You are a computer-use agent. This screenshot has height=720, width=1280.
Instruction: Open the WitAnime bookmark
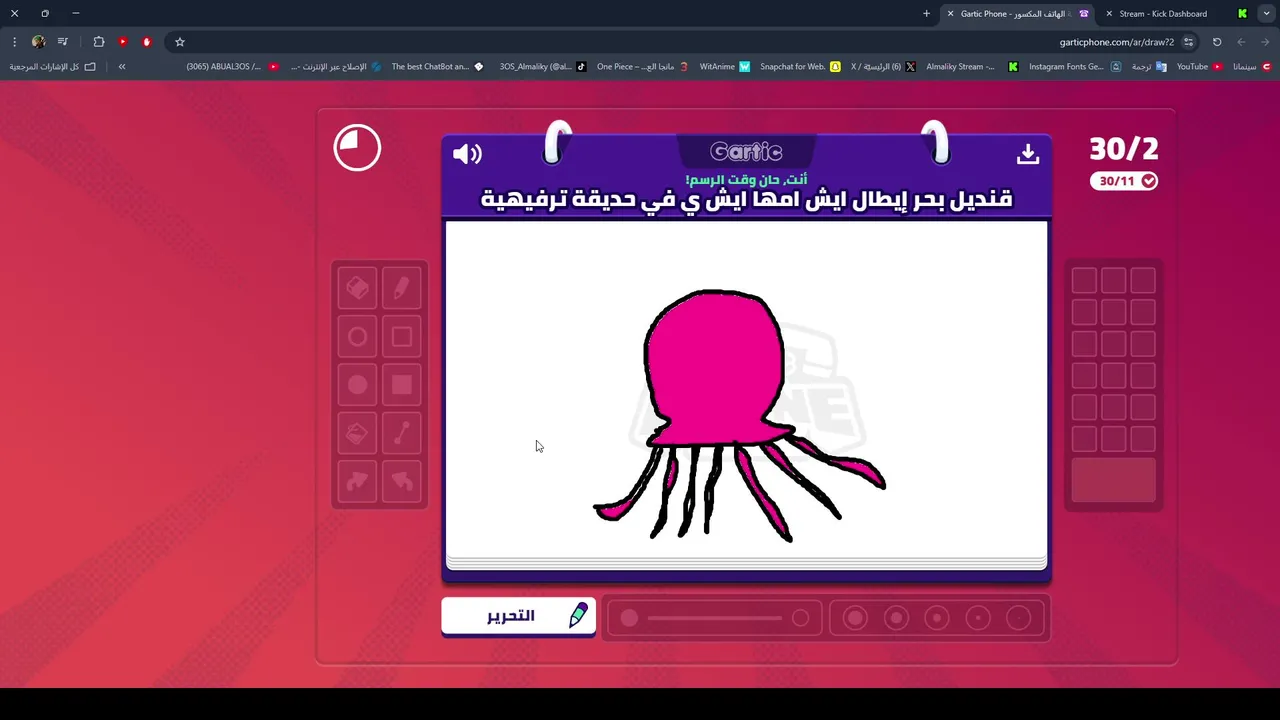click(725, 67)
